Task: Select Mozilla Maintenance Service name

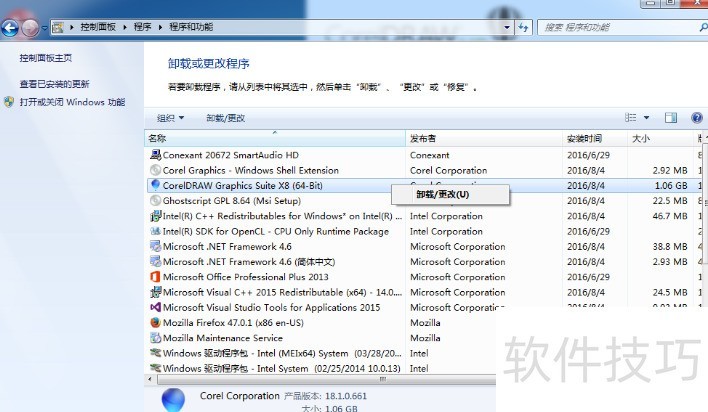Action: pyautogui.click(x=223, y=338)
